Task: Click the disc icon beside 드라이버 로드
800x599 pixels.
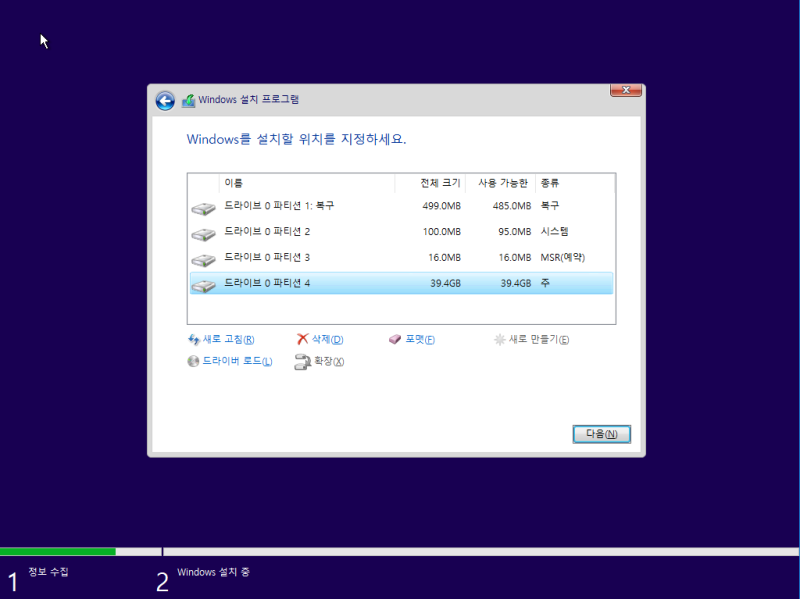Action: click(193, 361)
